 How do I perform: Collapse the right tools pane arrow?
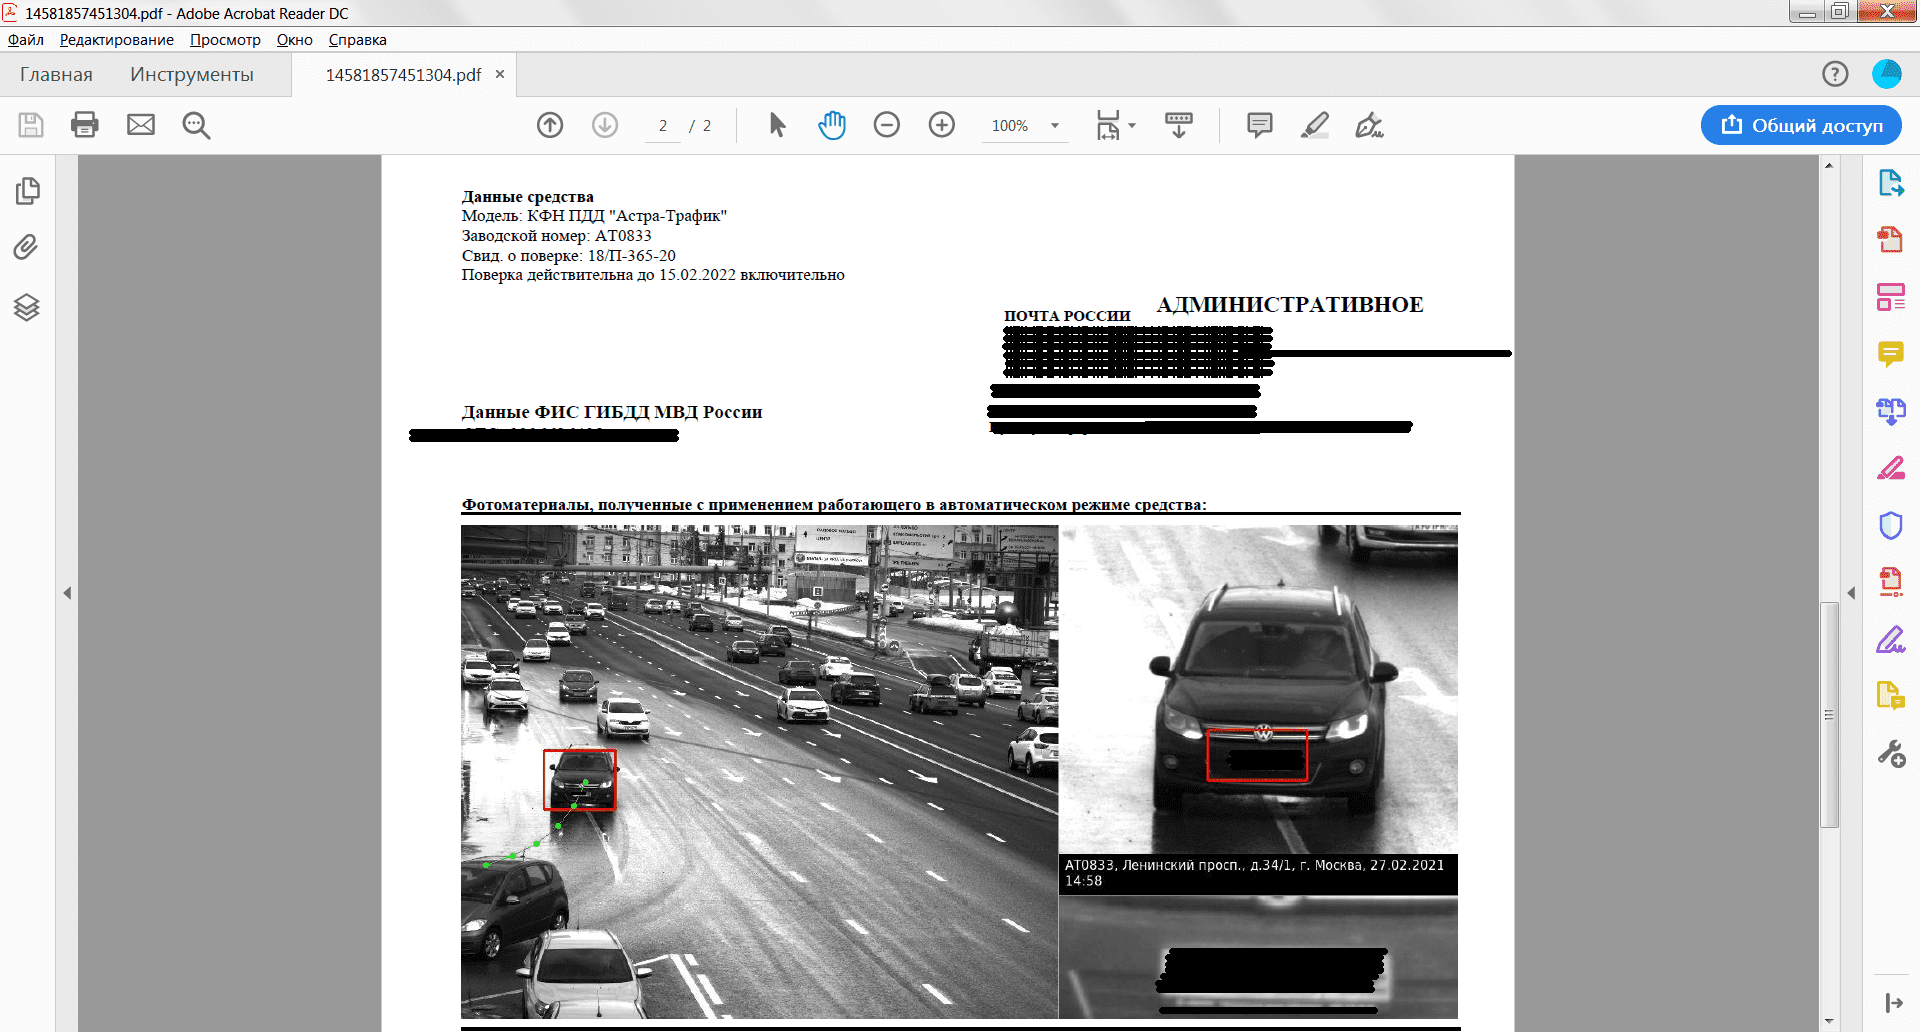point(1851,593)
